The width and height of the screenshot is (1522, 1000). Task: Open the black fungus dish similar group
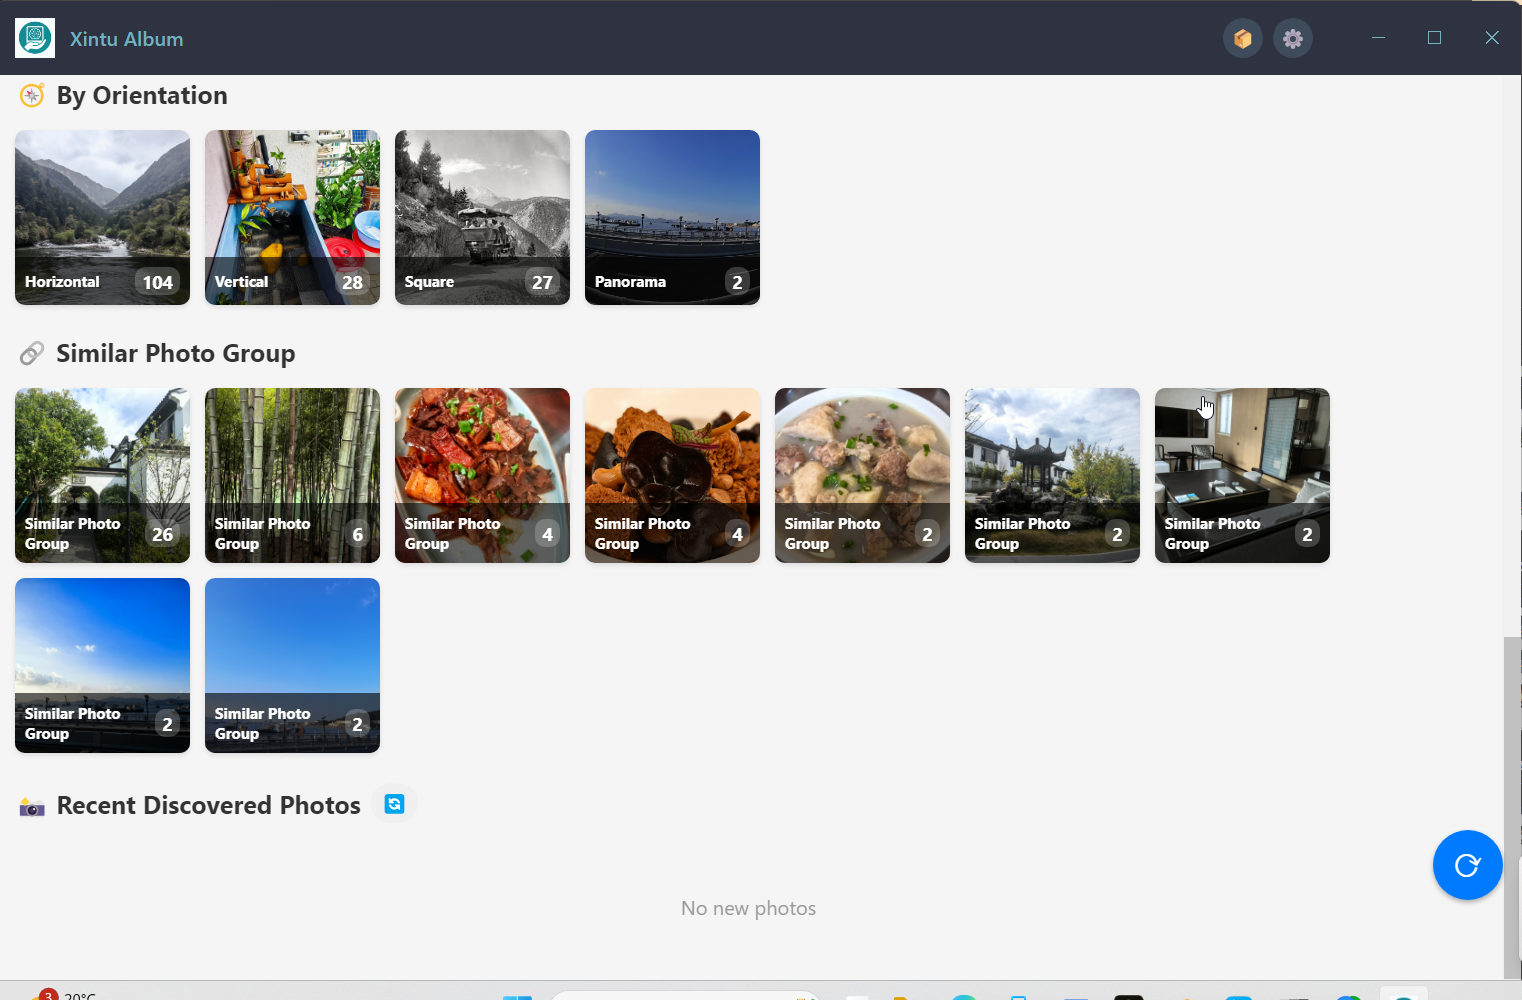coord(672,475)
